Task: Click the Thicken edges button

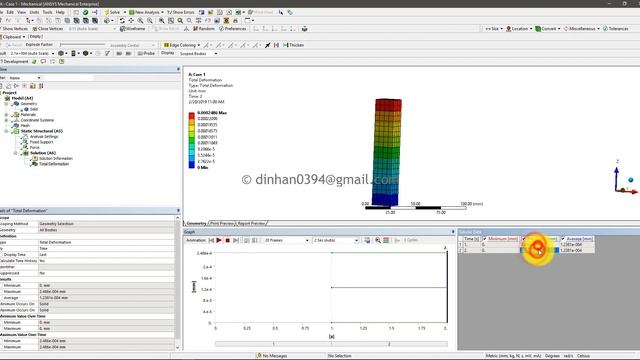Action: click(293, 45)
